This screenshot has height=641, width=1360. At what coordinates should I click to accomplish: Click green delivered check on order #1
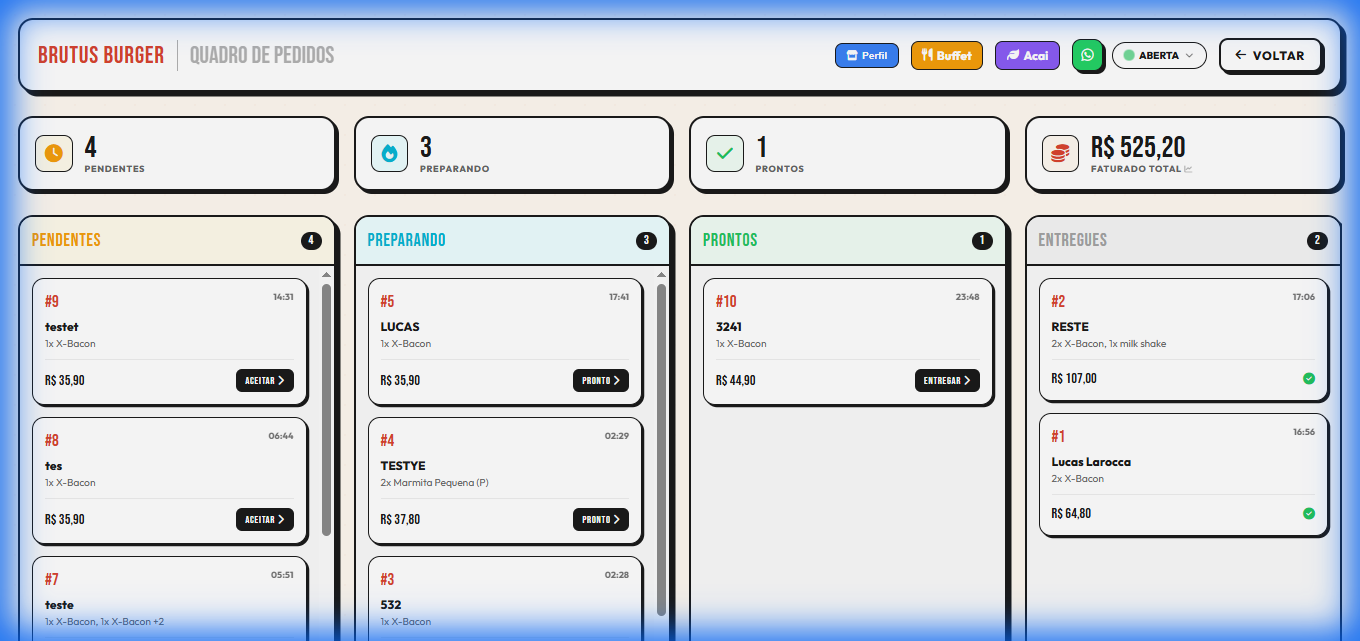[x=1309, y=513]
